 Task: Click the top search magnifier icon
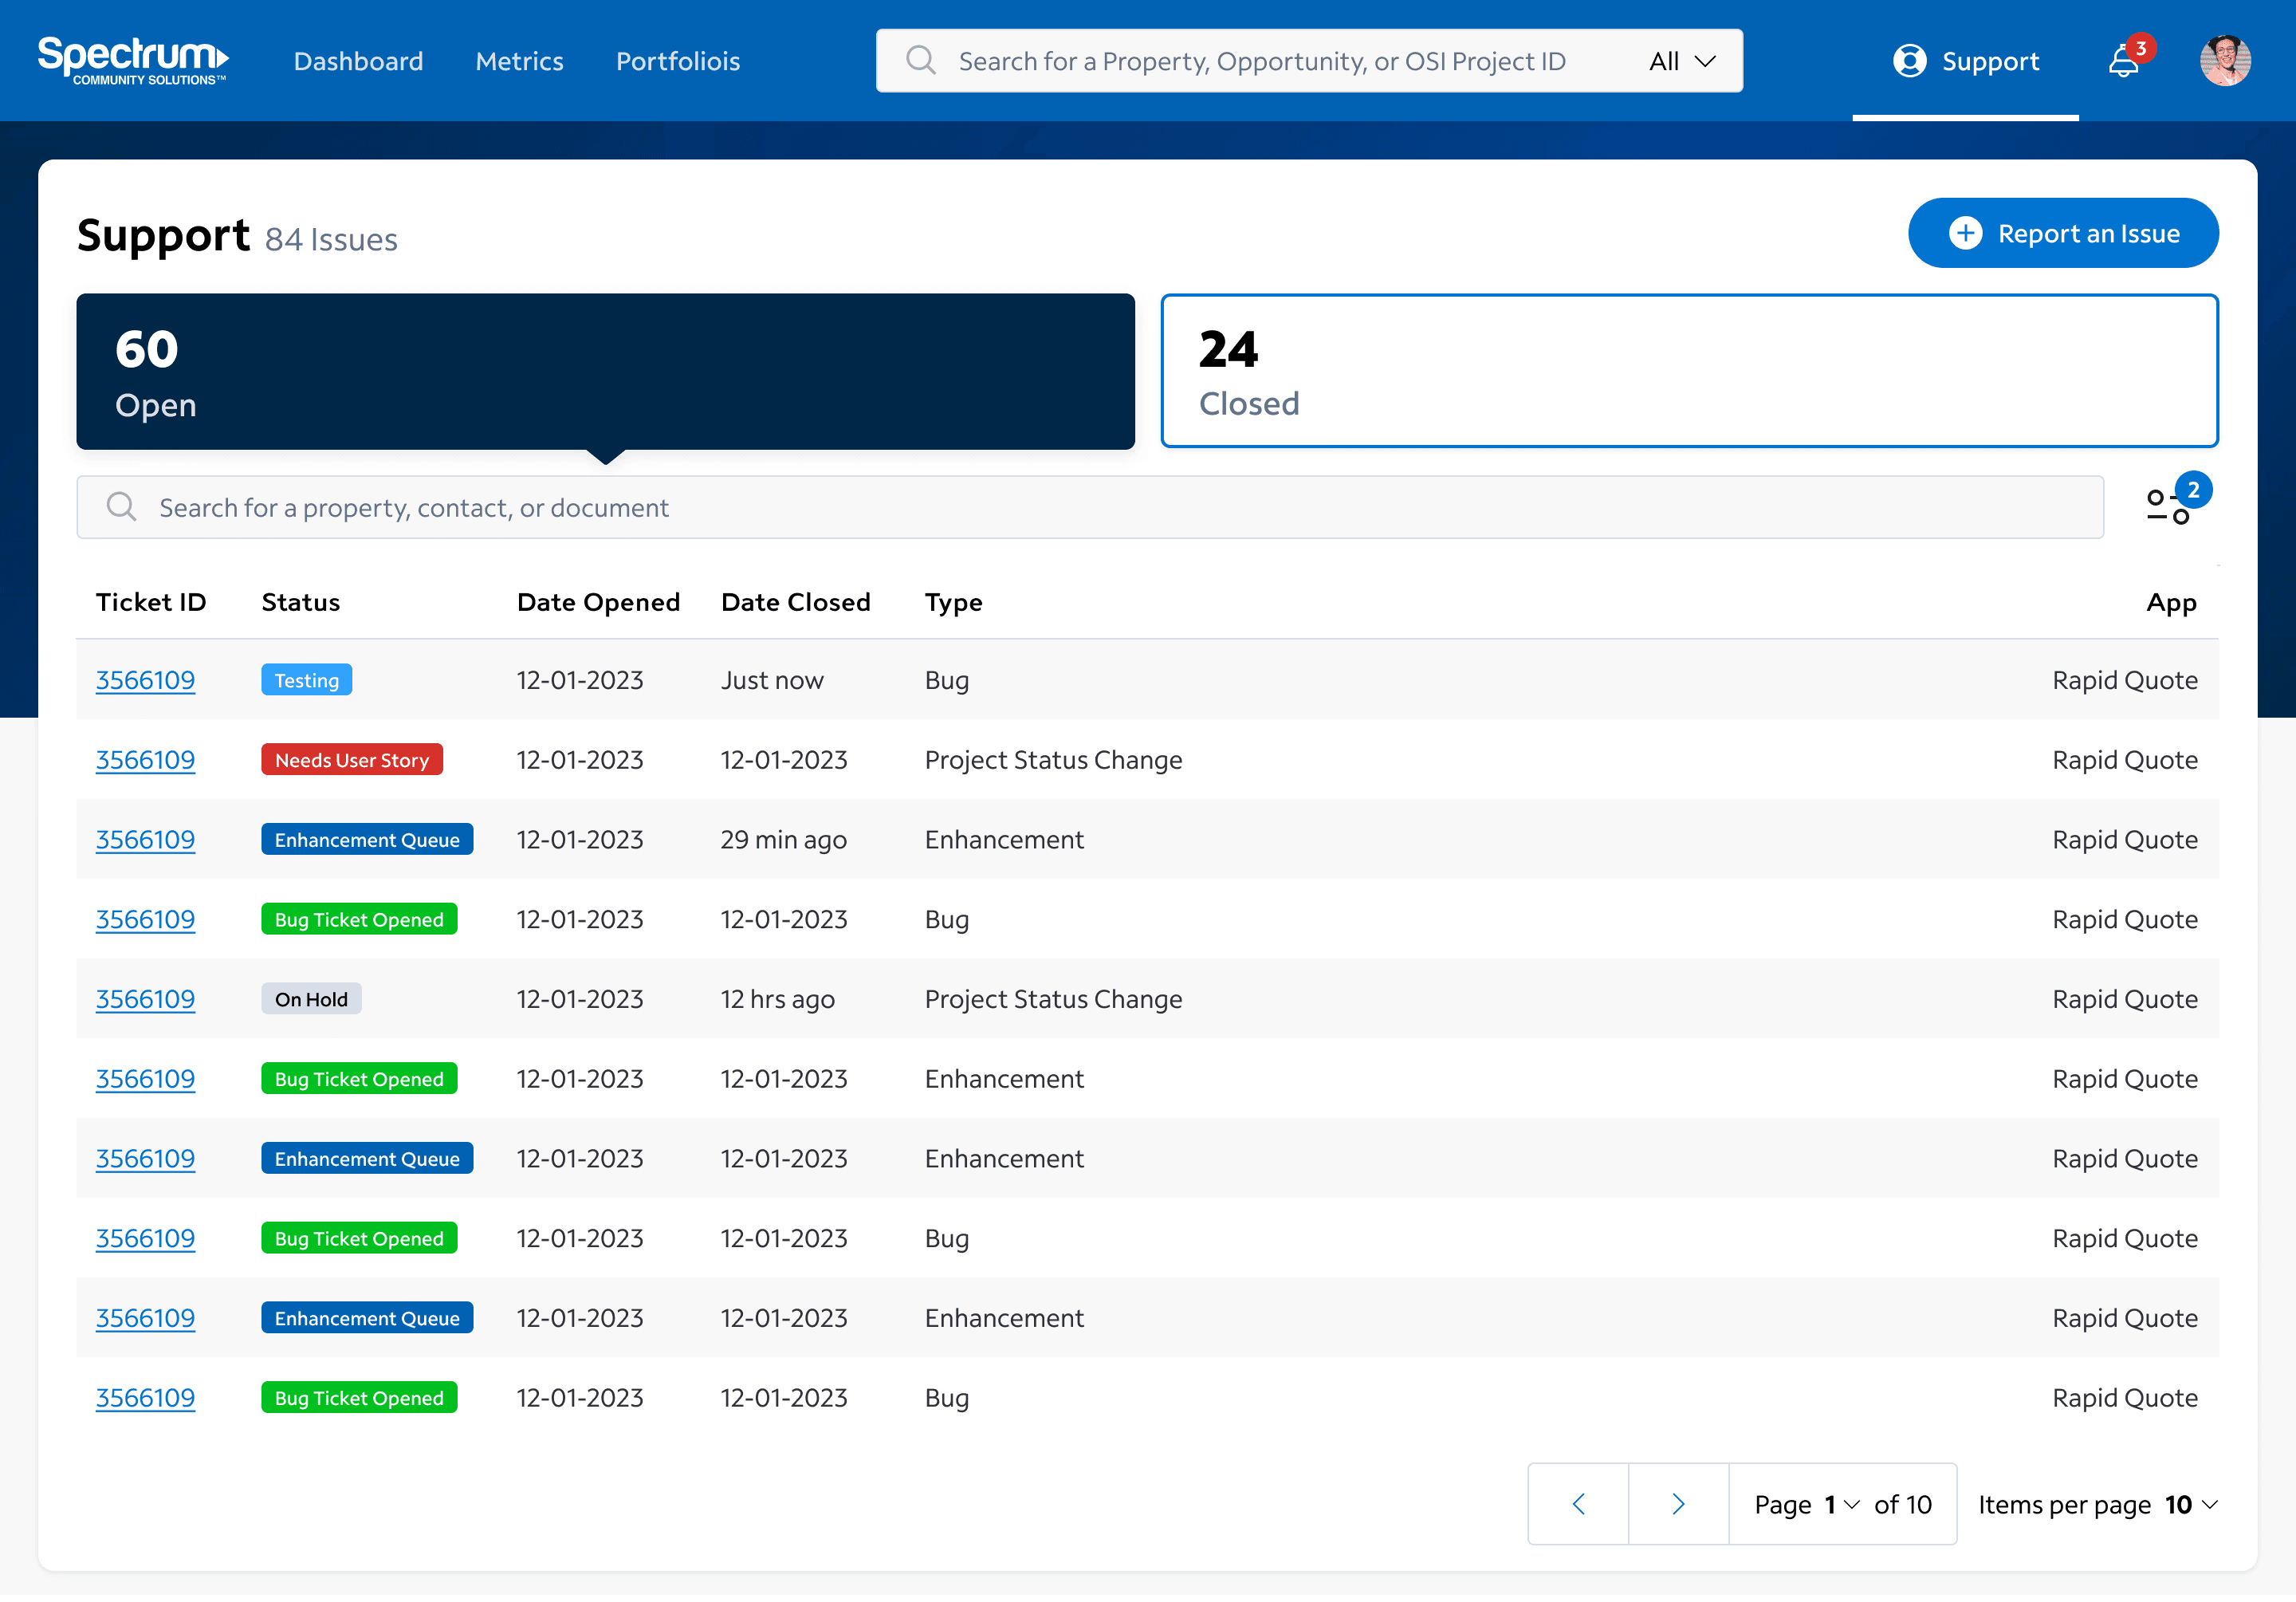tap(920, 61)
